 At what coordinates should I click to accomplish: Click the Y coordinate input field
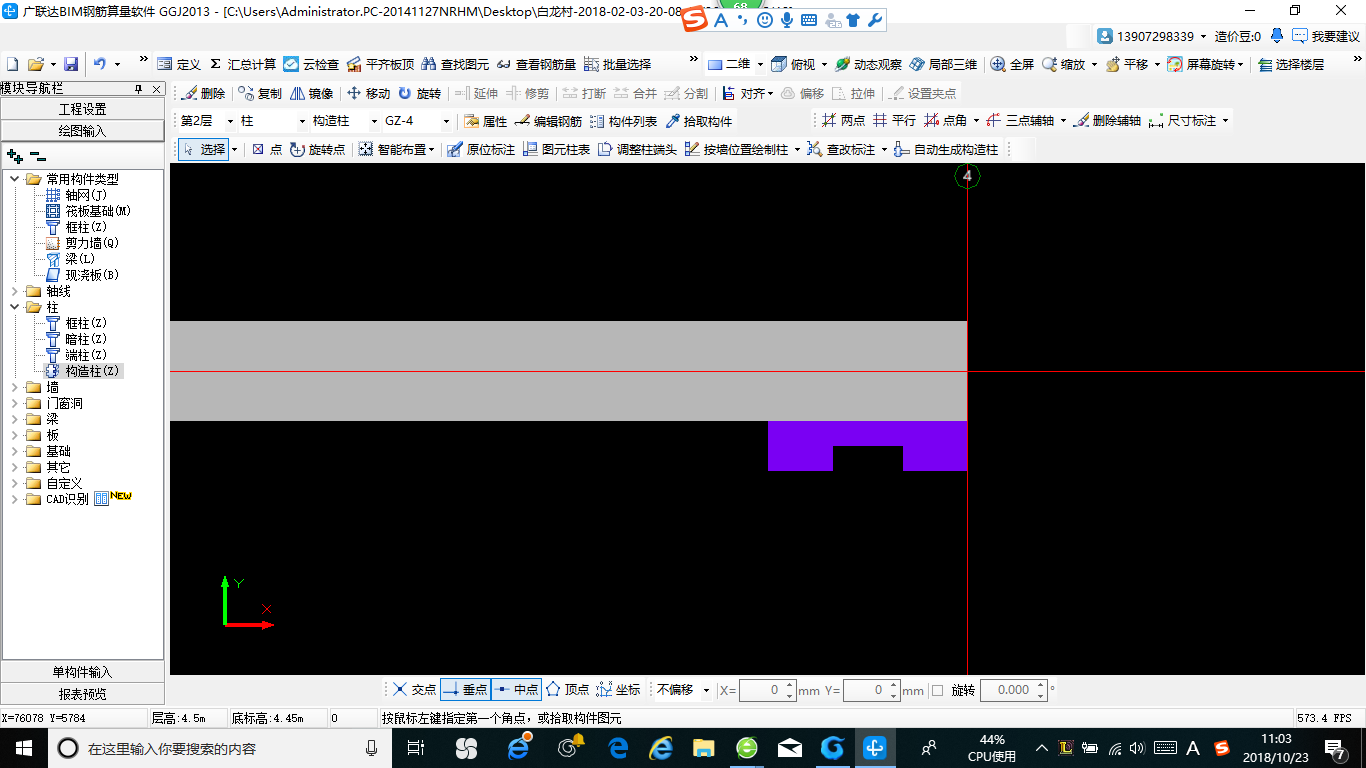pyautogui.click(x=871, y=690)
